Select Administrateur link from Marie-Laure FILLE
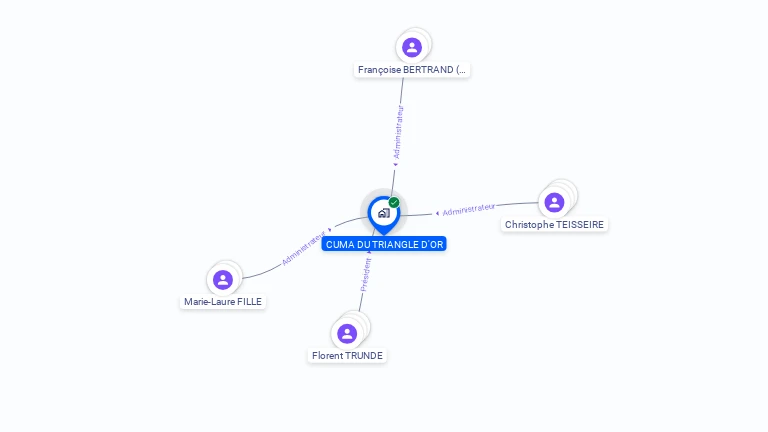 [x=304, y=247]
